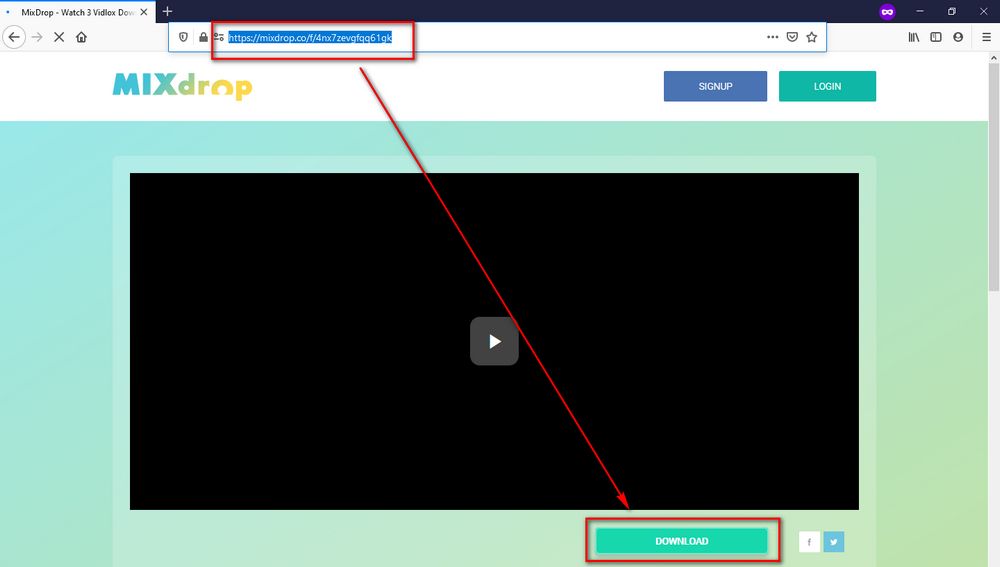Go back to the previous page
This screenshot has height=567, width=1000.
click(x=14, y=37)
